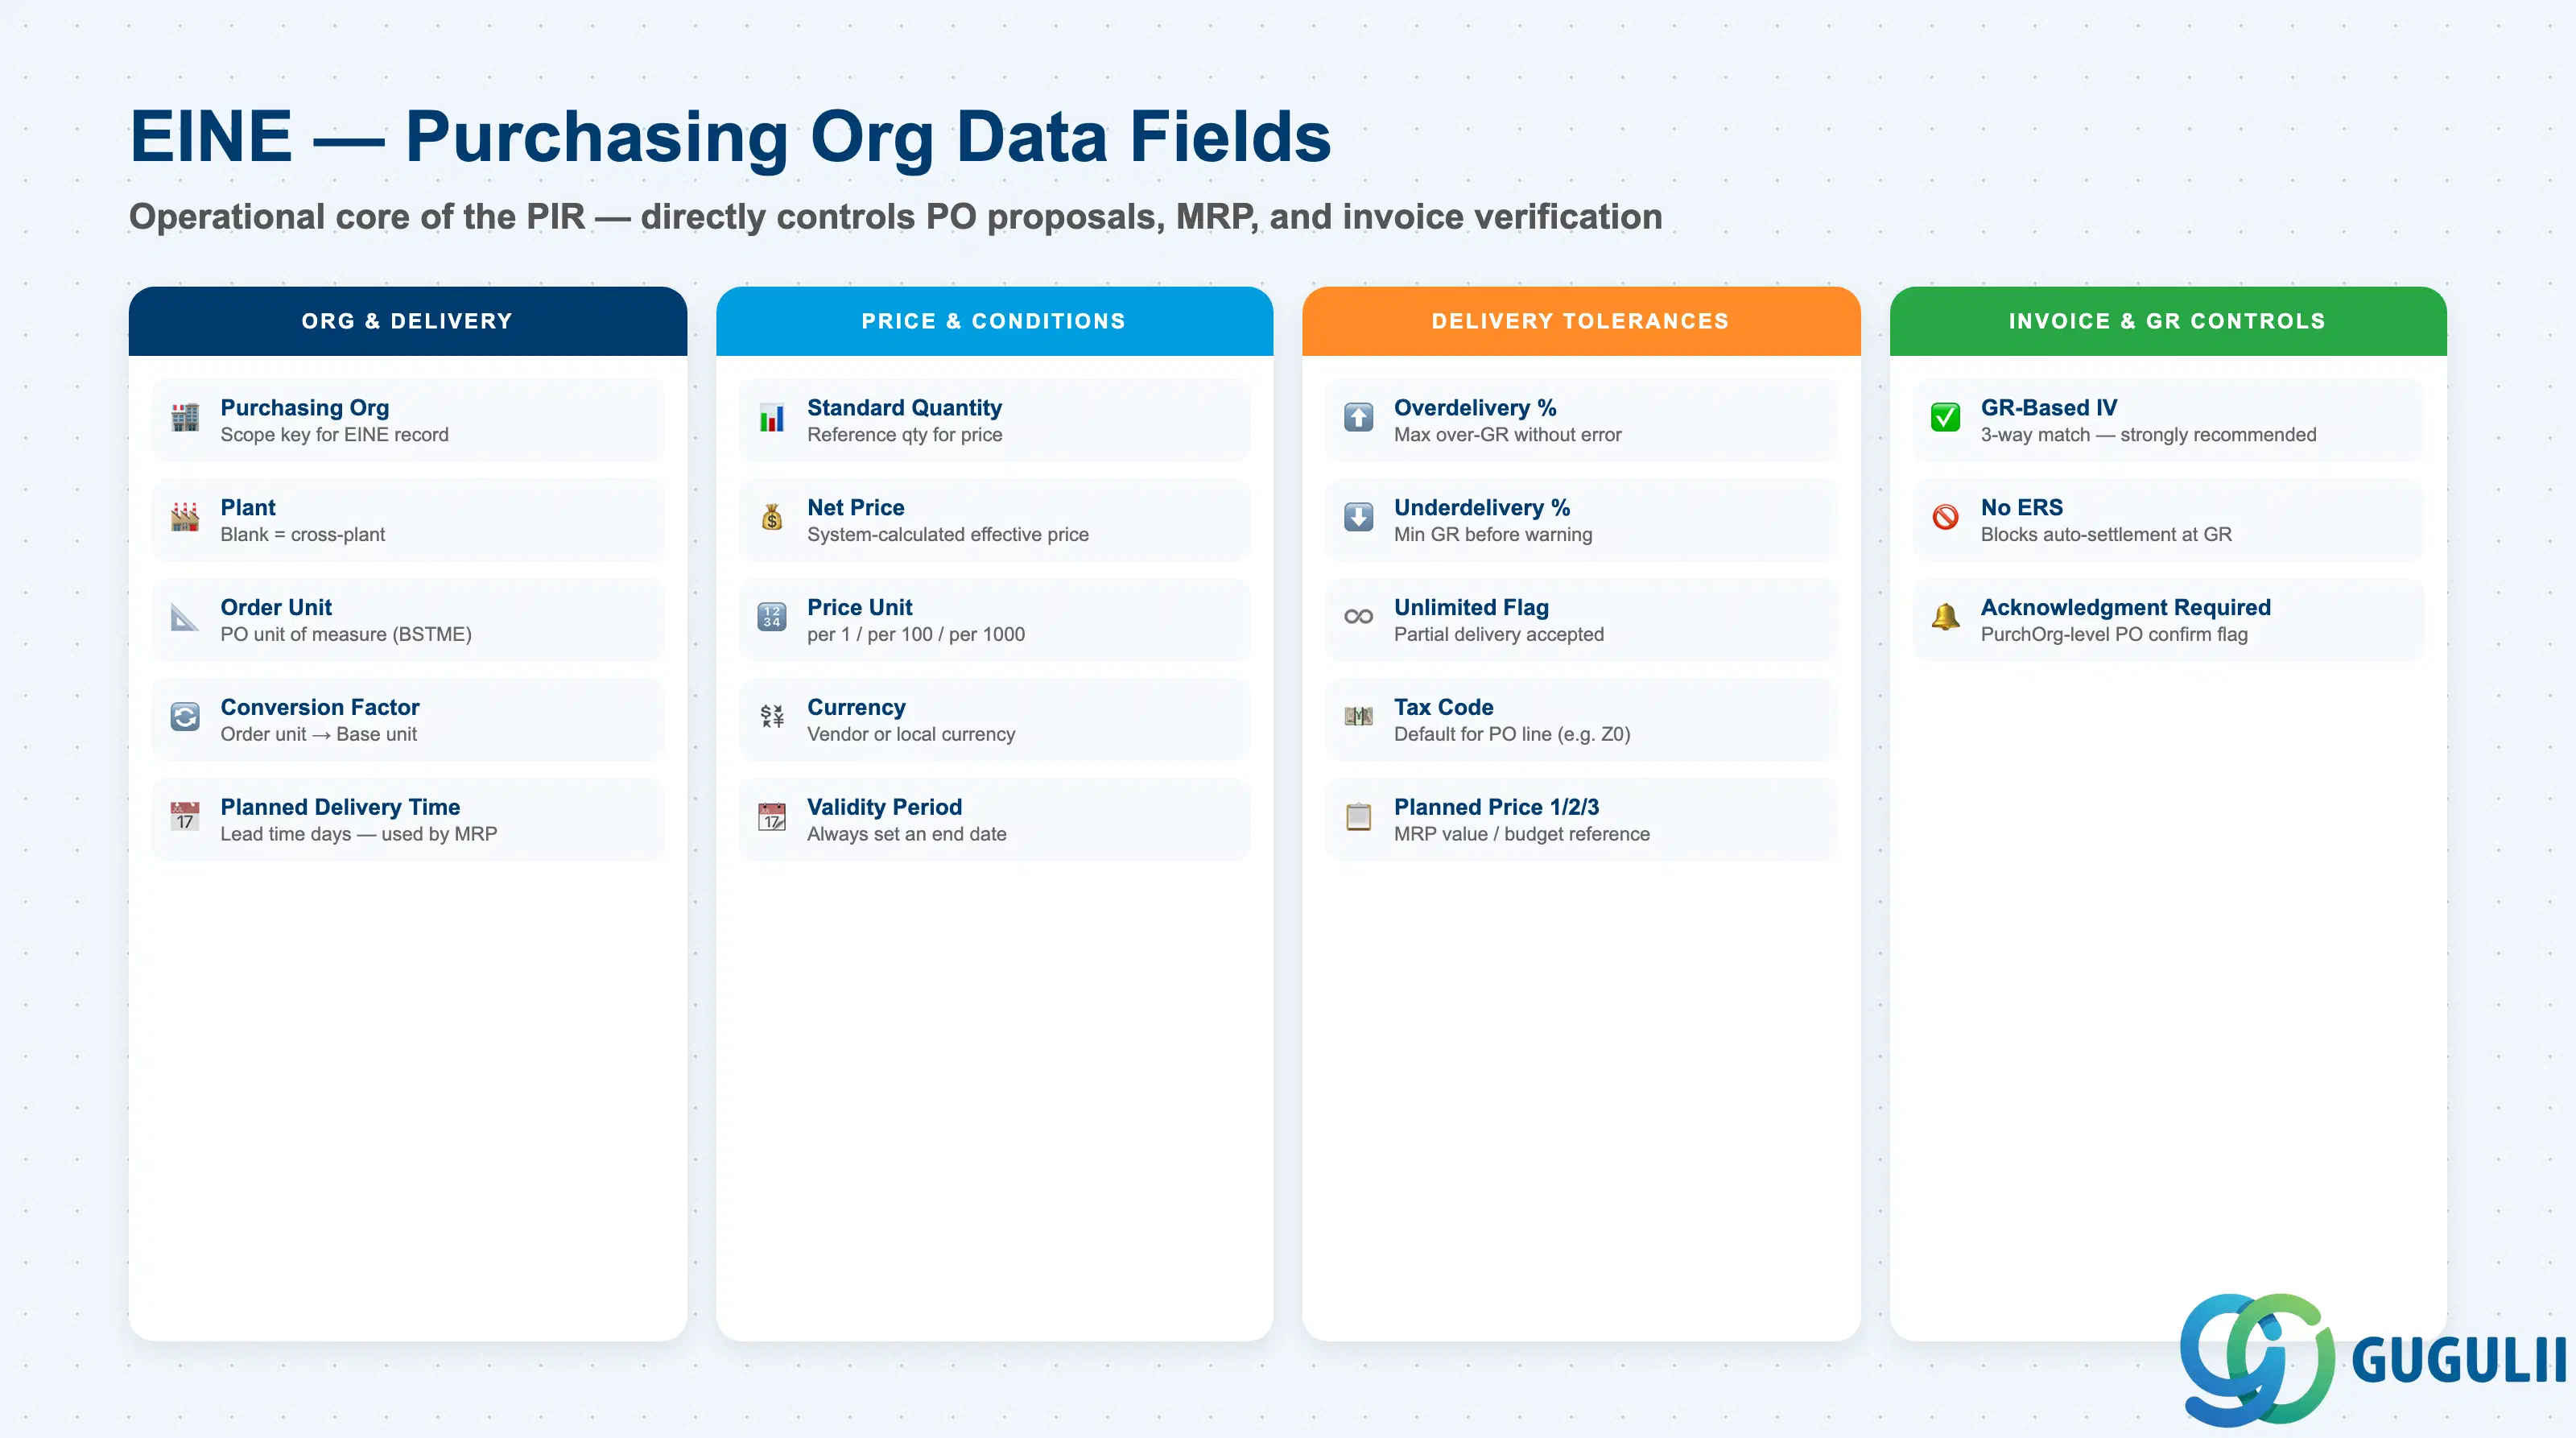This screenshot has height=1438, width=2576.
Task: Click '3-way match — strongly recommended' text
Action: click(x=2148, y=435)
